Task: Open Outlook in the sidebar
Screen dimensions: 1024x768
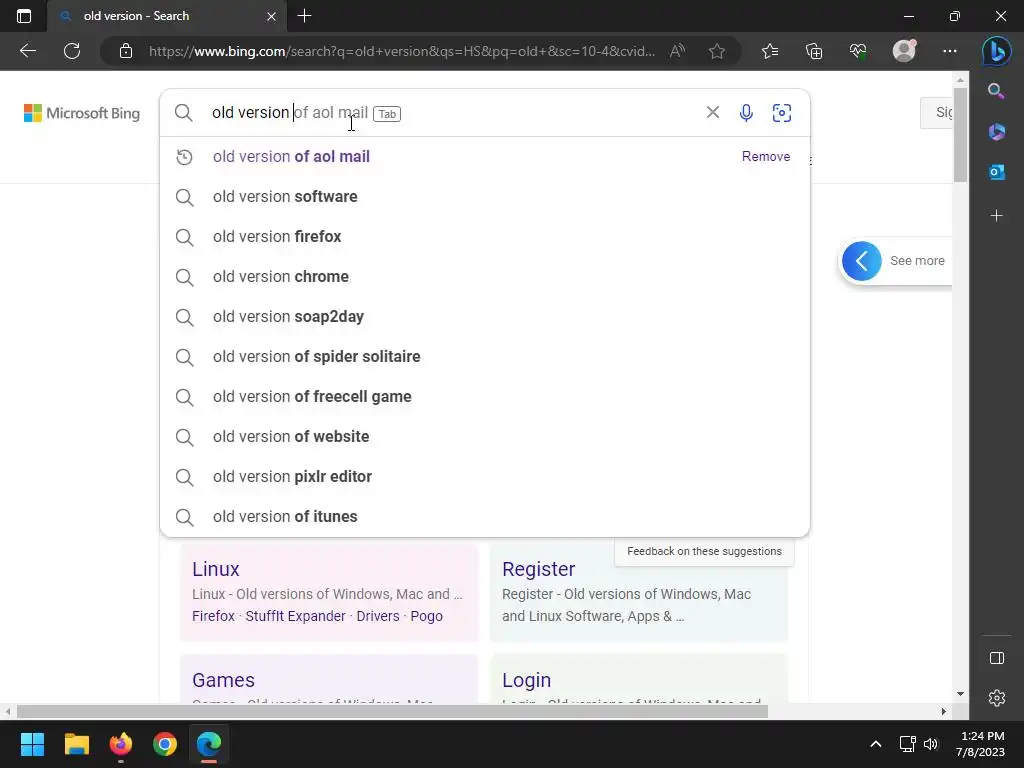Action: (997, 172)
